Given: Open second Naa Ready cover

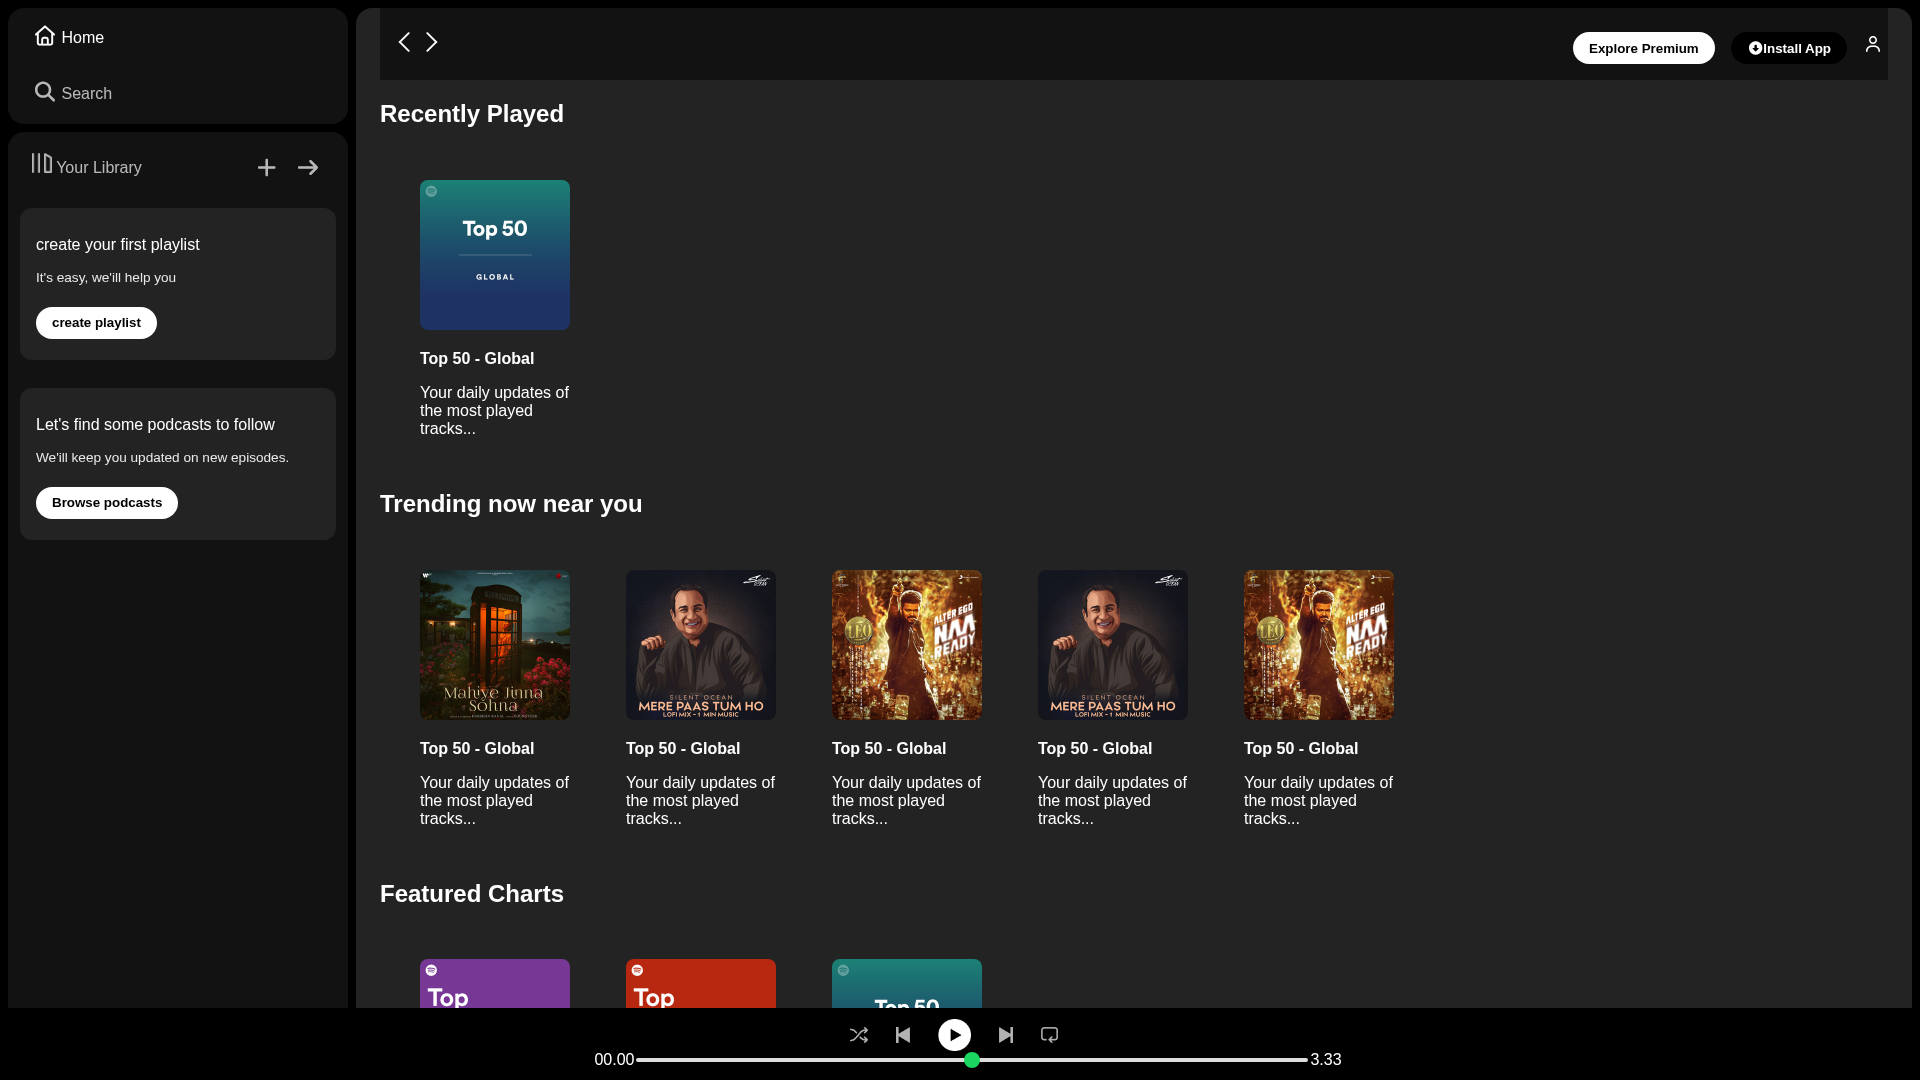Looking at the screenshot, I should coord(1319,645).
